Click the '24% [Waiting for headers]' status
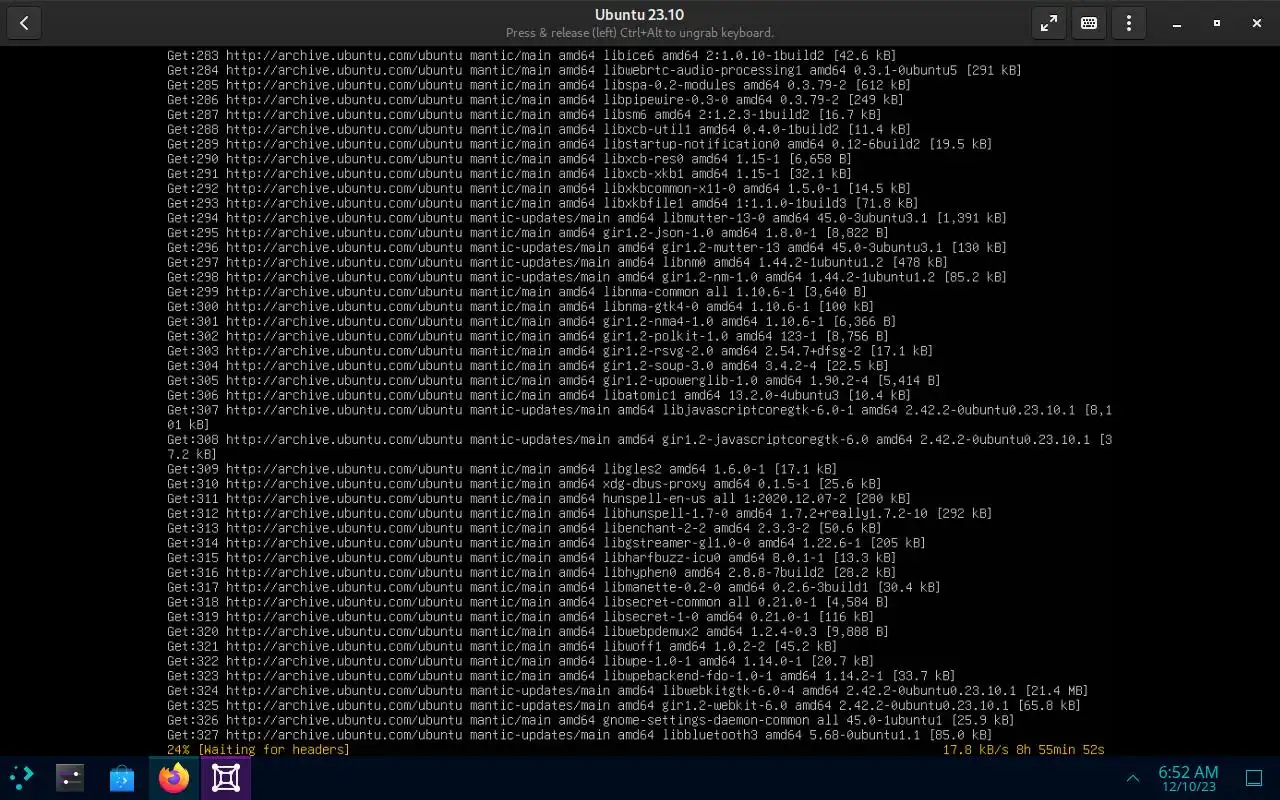This screenshot has width=1280, height=800. (x=258, y=750)
